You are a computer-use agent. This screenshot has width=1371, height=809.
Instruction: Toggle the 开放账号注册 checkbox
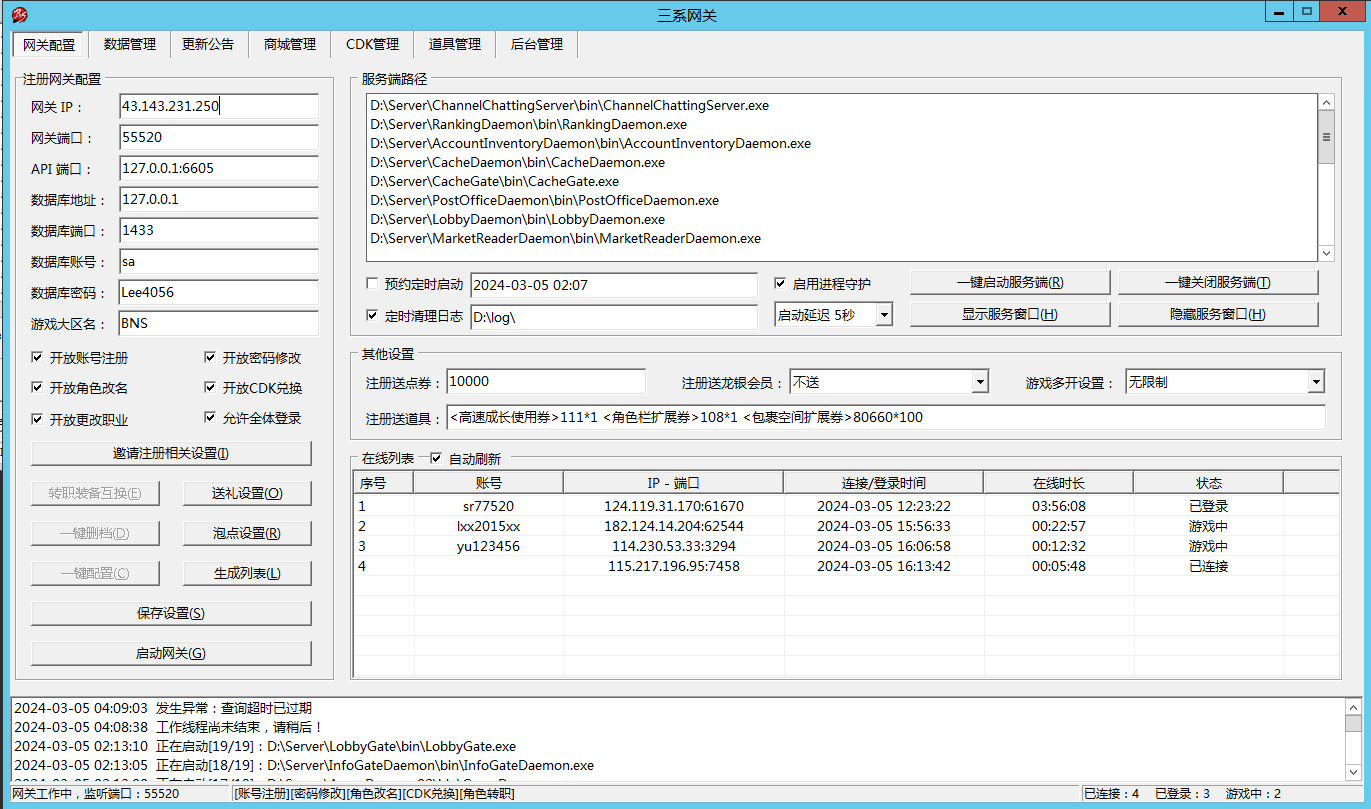click(x=38, y=358)
